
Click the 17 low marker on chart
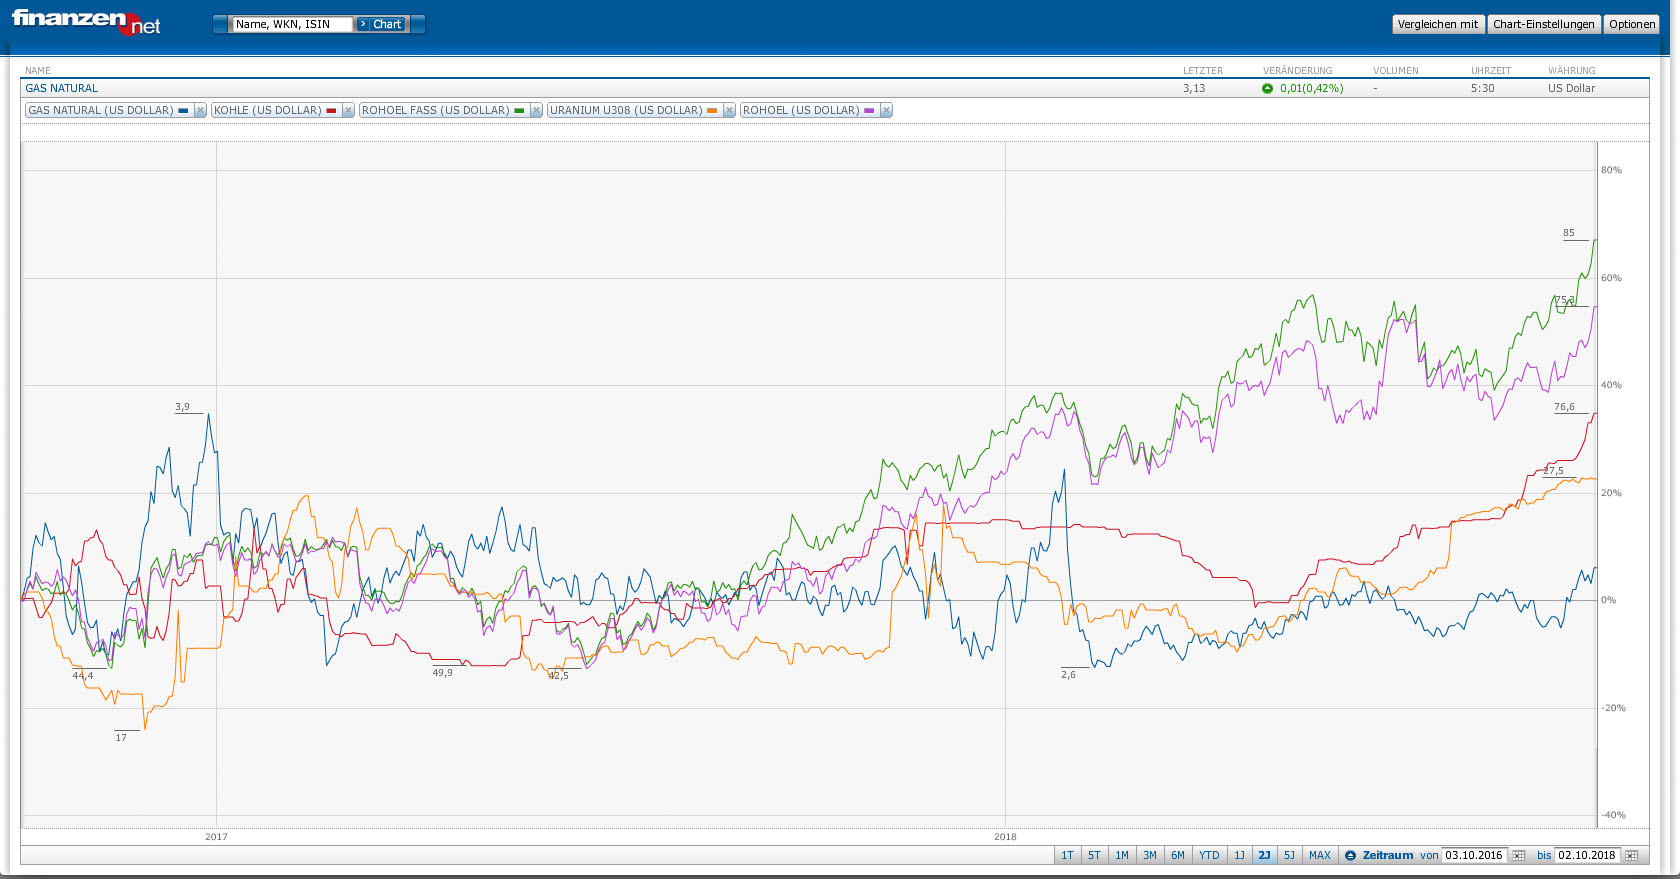121,738
